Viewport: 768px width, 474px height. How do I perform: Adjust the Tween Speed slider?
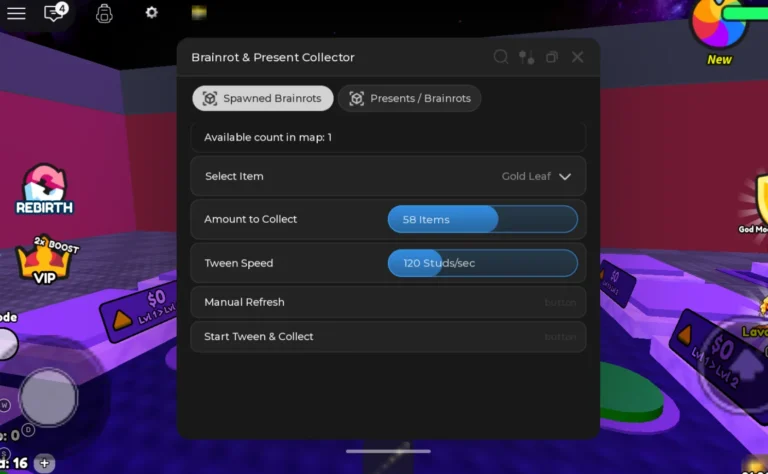click(482, 263)
